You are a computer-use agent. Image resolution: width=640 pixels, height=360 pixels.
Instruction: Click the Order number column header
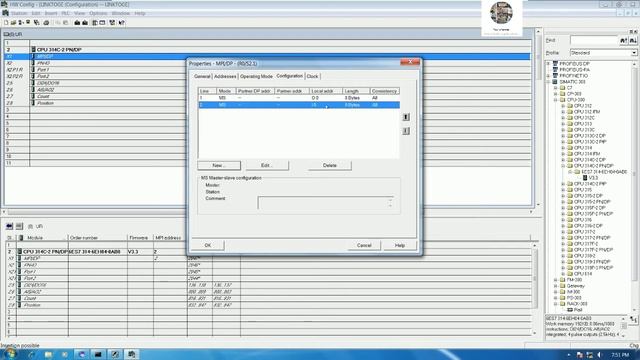coord(98,238)
